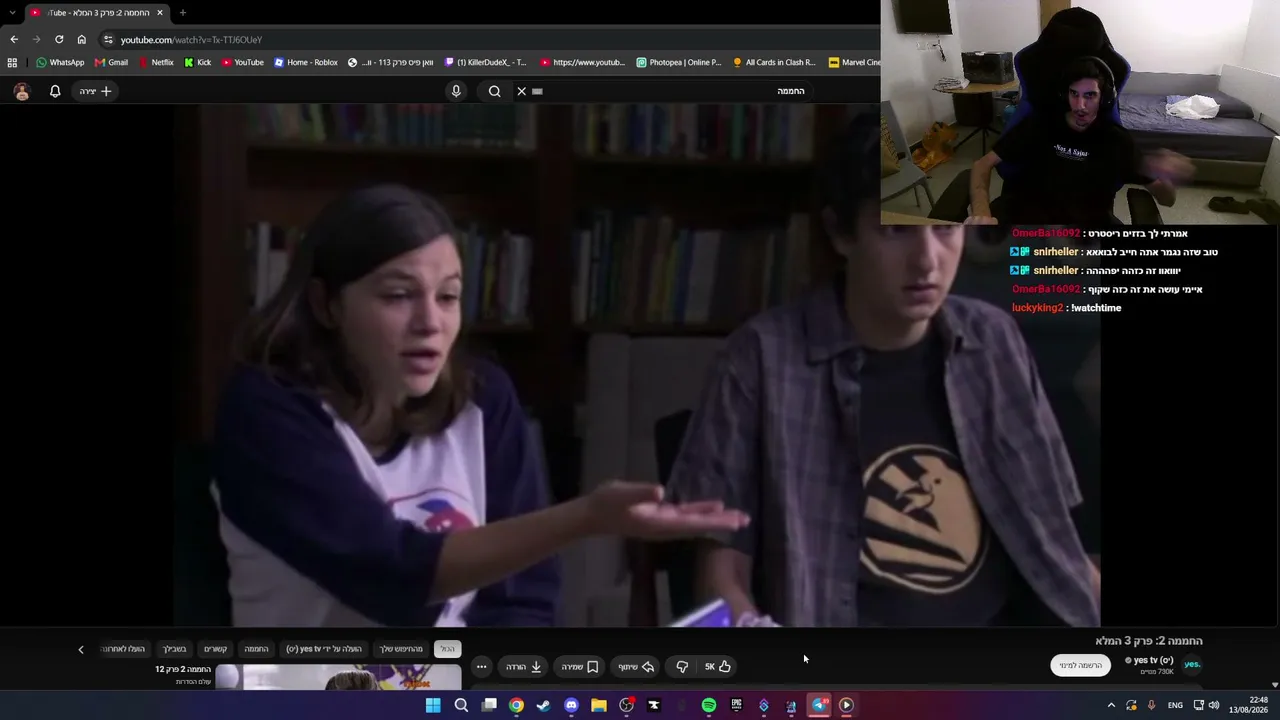This screenshot has height=720, width=1280.
Task: Open Windows taskbar search
Action: [461, 705]
